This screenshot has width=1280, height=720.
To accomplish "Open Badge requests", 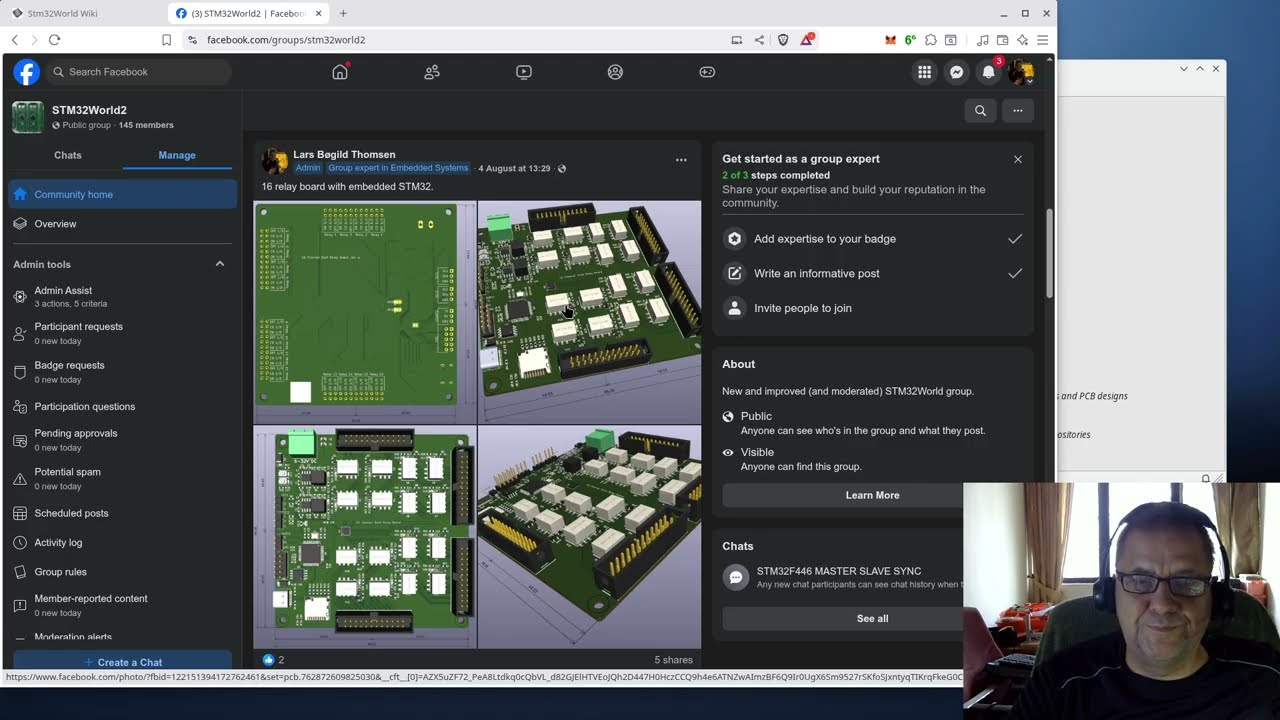I will coord(122,372).
